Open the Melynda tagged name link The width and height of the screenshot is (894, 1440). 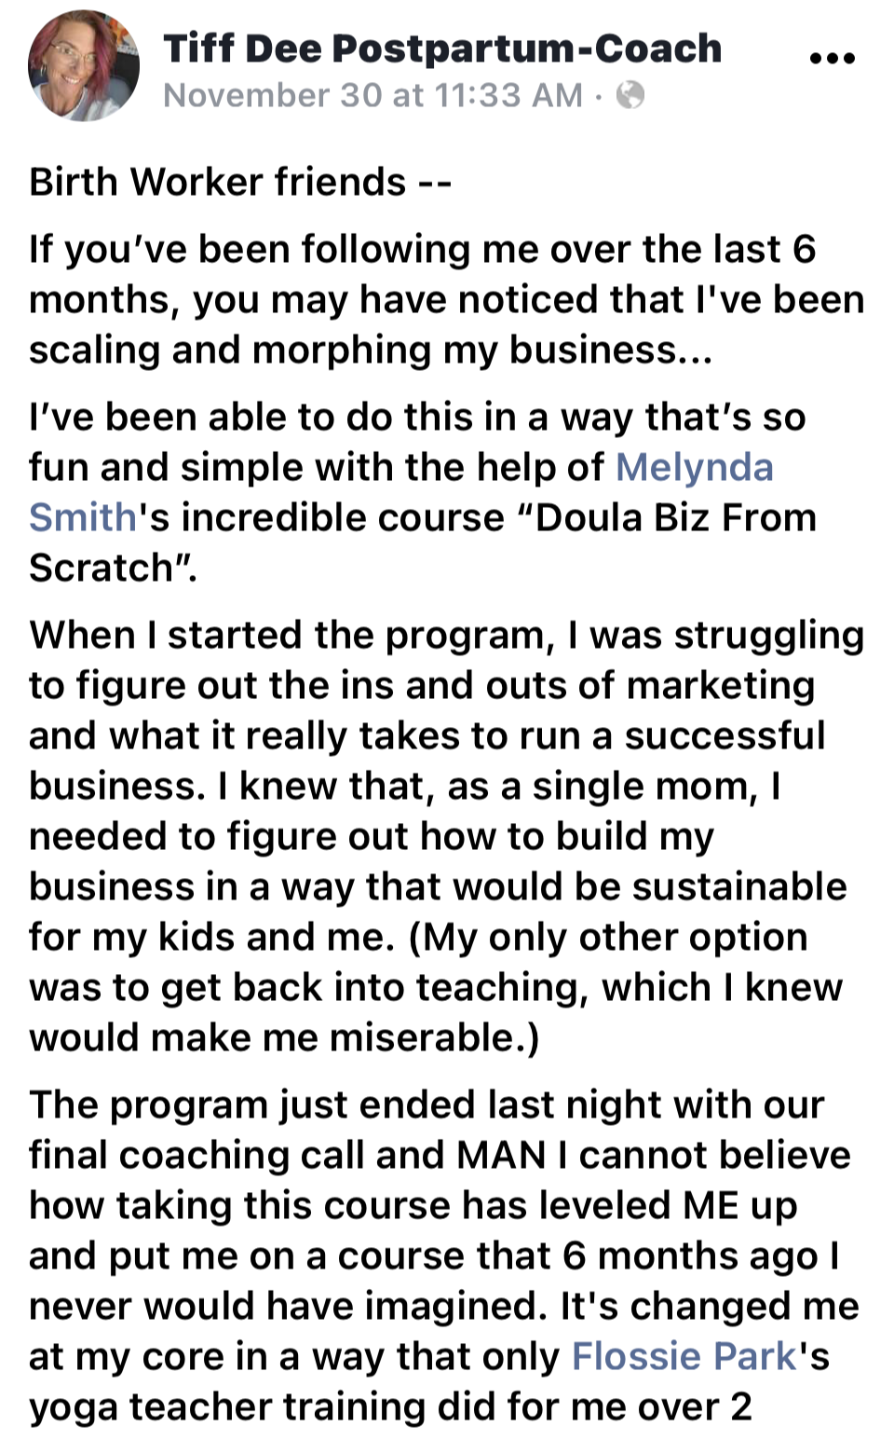point(694,466)
